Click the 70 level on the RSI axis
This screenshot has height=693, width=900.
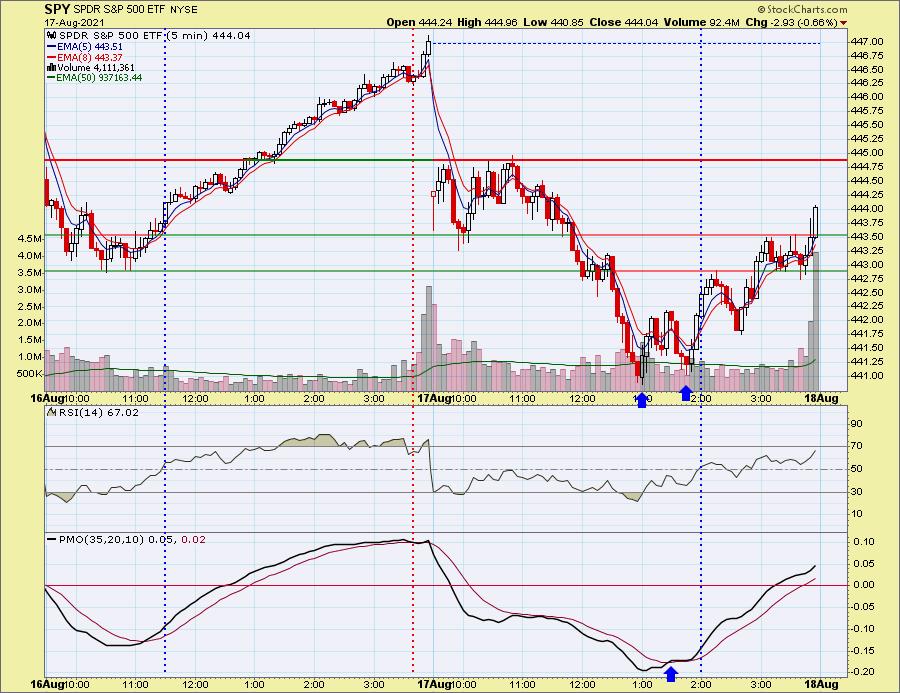(856, 446)
